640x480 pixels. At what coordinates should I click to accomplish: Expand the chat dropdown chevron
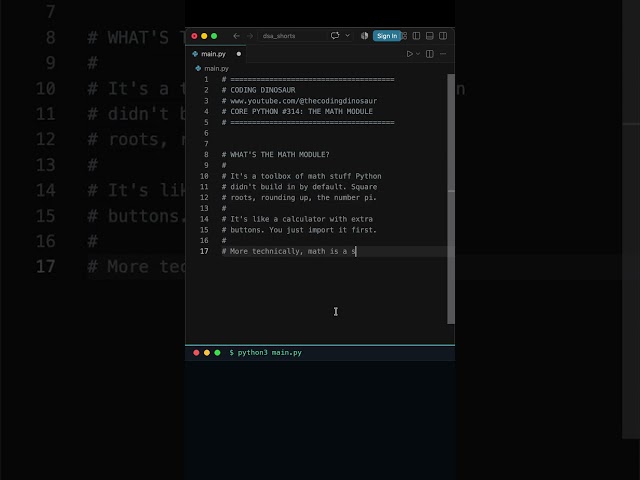[x=348, y=36]
